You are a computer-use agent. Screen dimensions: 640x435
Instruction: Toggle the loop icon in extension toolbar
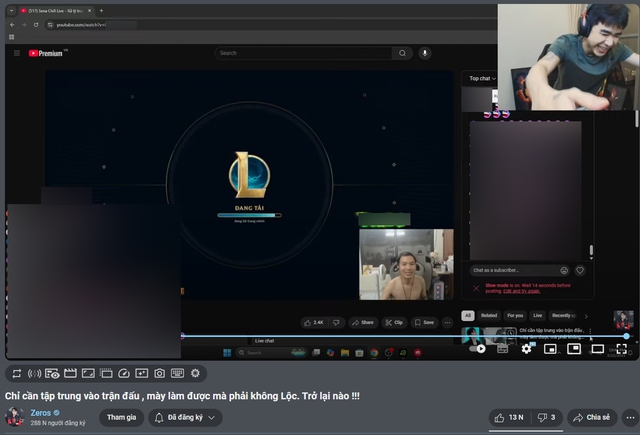click(15, 373)
